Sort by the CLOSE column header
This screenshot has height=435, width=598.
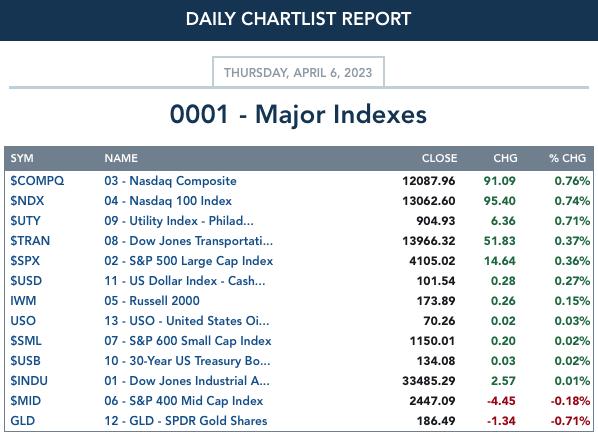[x=439, y=158]
